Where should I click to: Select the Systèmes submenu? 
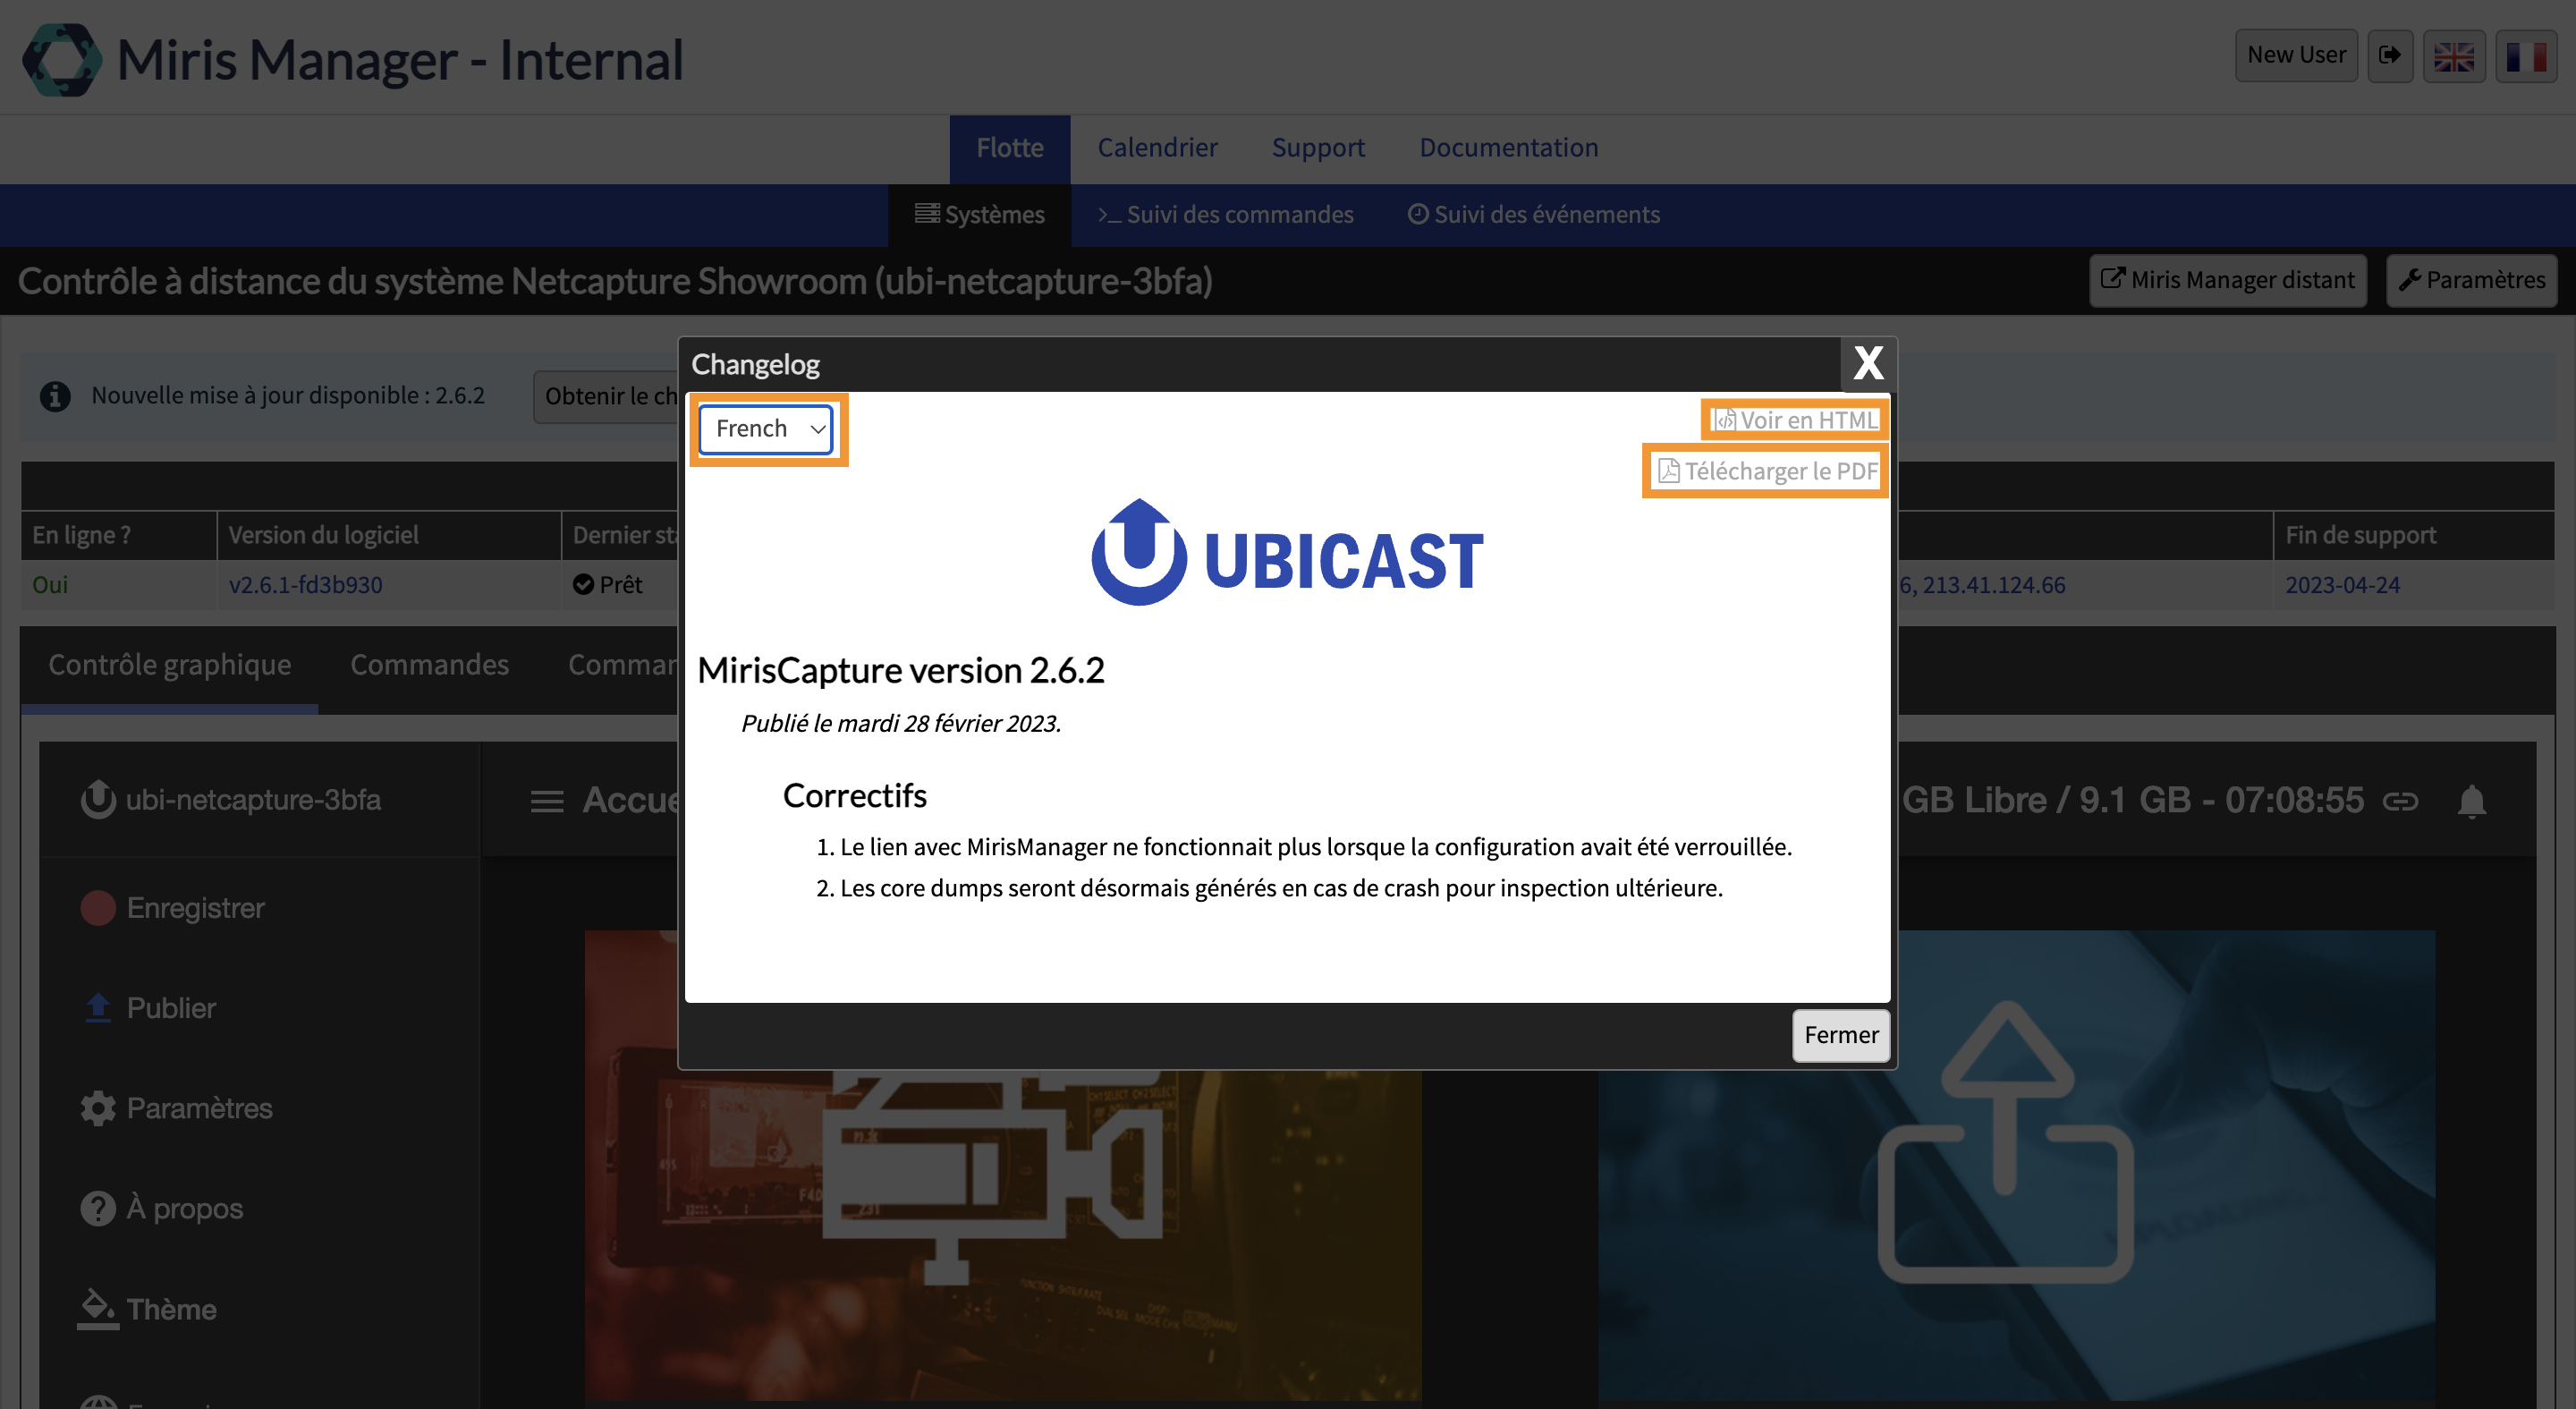(x=979, y=215)
